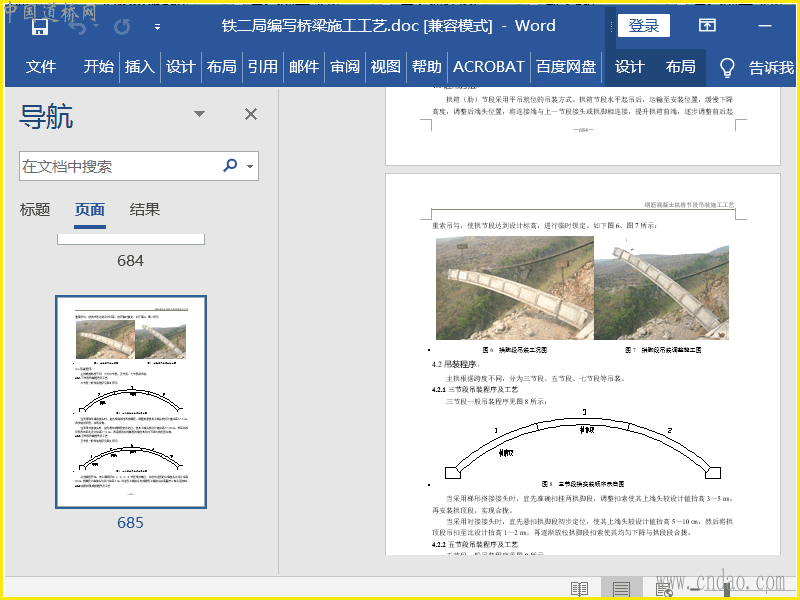Screen dimensions: 800x600
Task: Click heading 4.2.2 五节段吊装程序及工艺
Action: (x=474, y=544)
